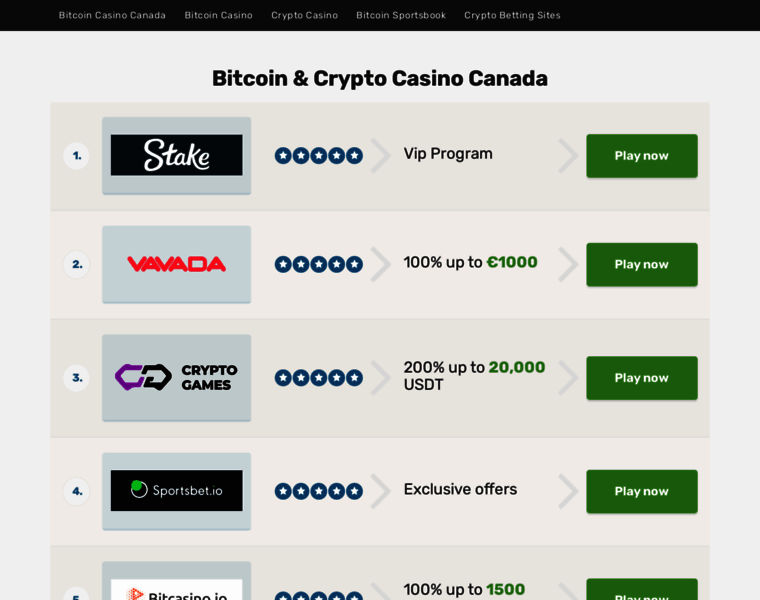The width and height of the screenshot is (760, 600).
Task: Open the Crypto Games logo
Action: pos(176,378)
